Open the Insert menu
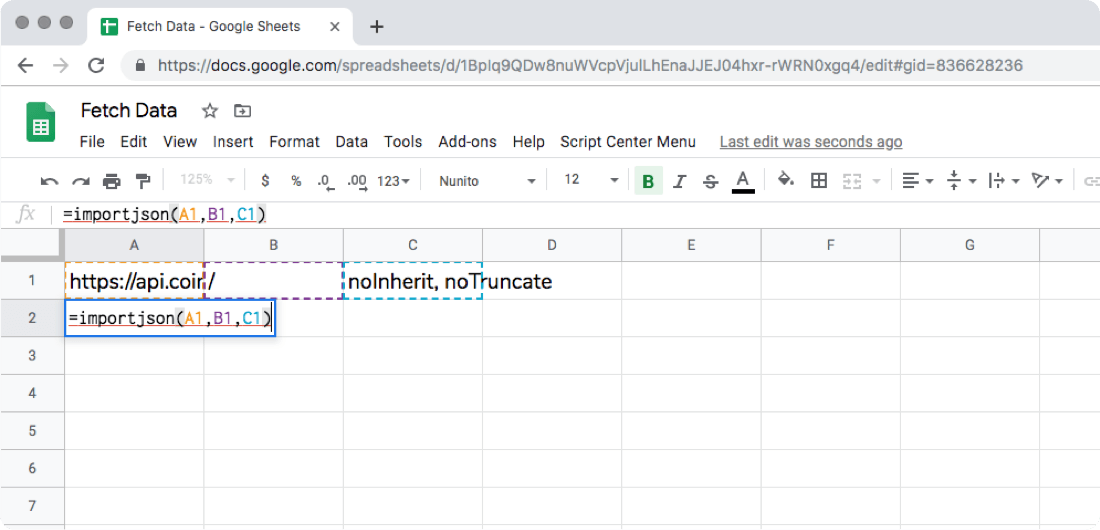 [x=233, y=142]
